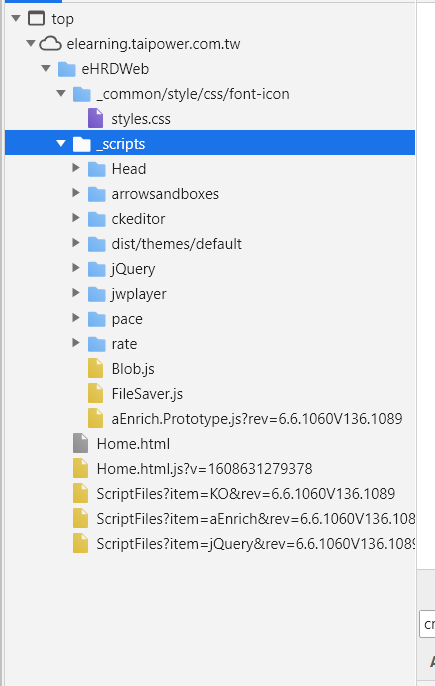Select the top tree label

[x=63, y=19]
